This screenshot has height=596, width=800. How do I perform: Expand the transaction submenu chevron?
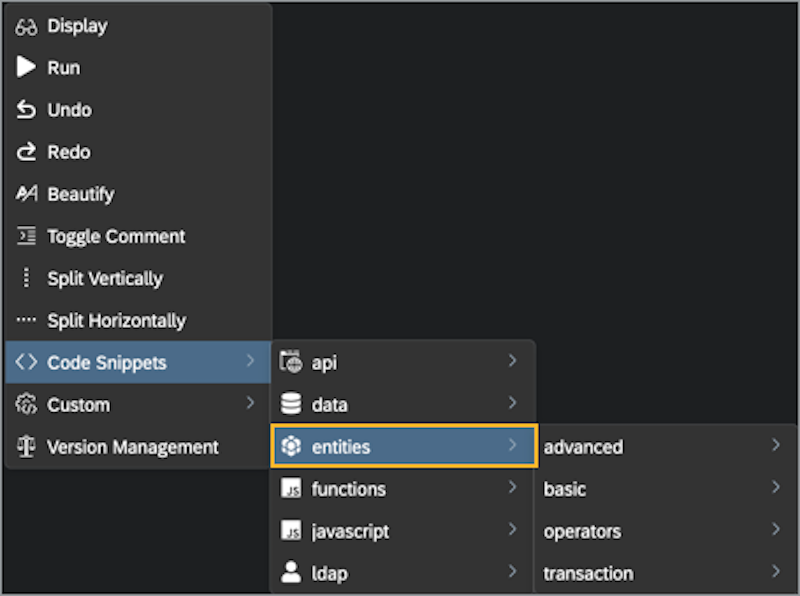coord(776,572)
